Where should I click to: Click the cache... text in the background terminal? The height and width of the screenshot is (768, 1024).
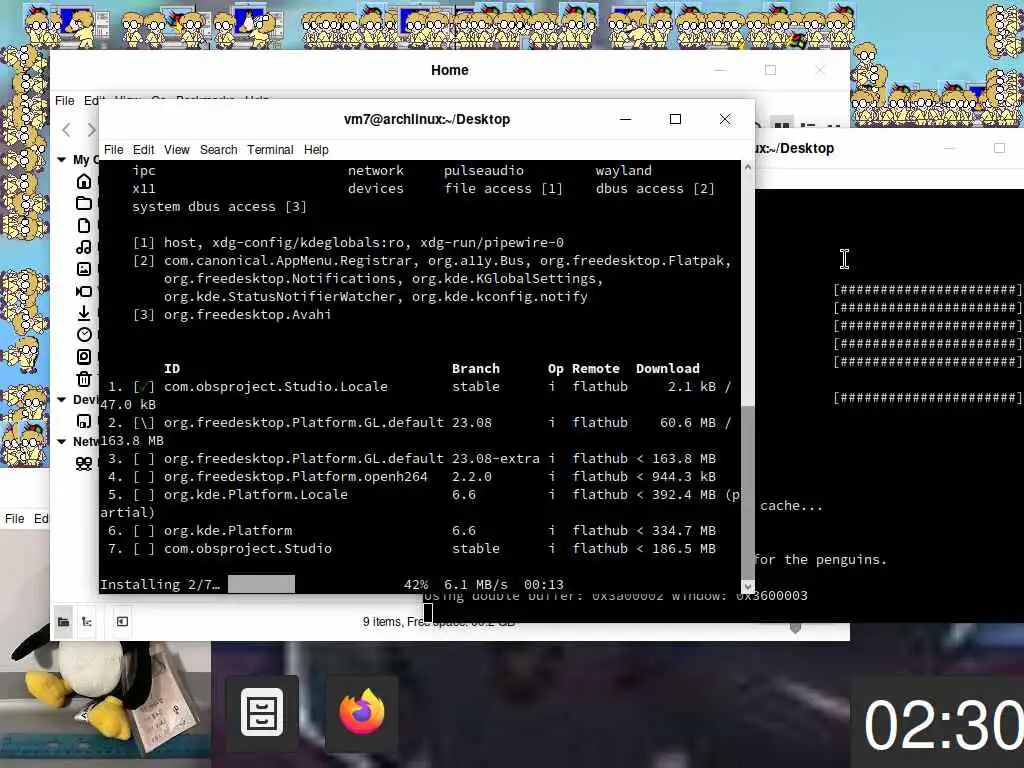coord(792,505)
